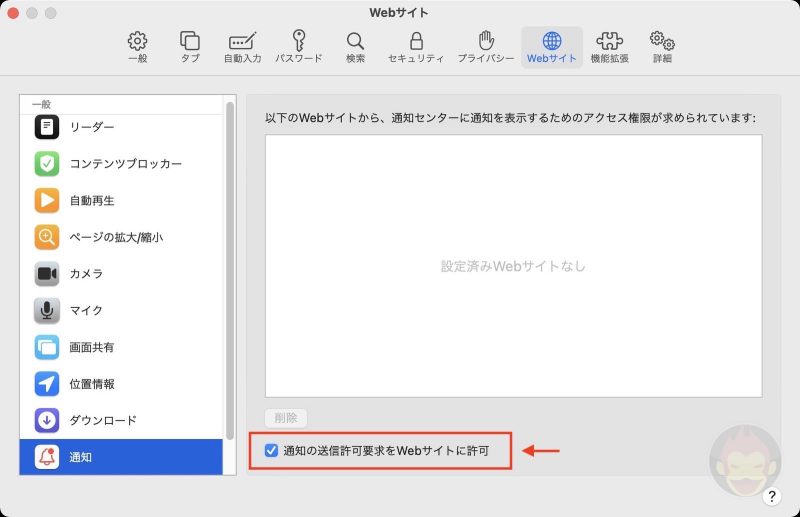Viewport: 800px width, 517px height.
Task: Select the コンテンツブロッカー text label
Action: 126,163
